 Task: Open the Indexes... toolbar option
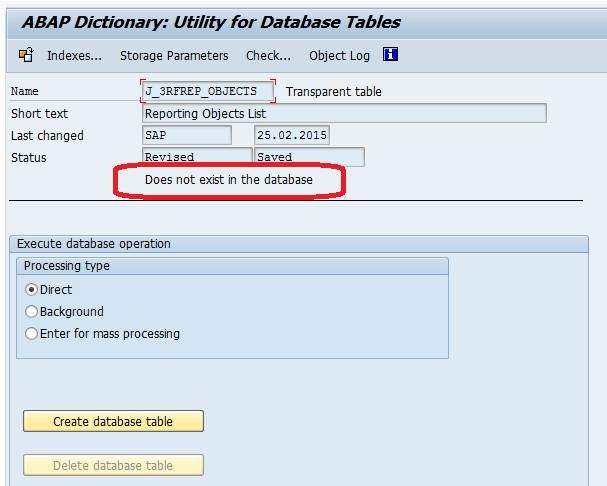point(74,56)
